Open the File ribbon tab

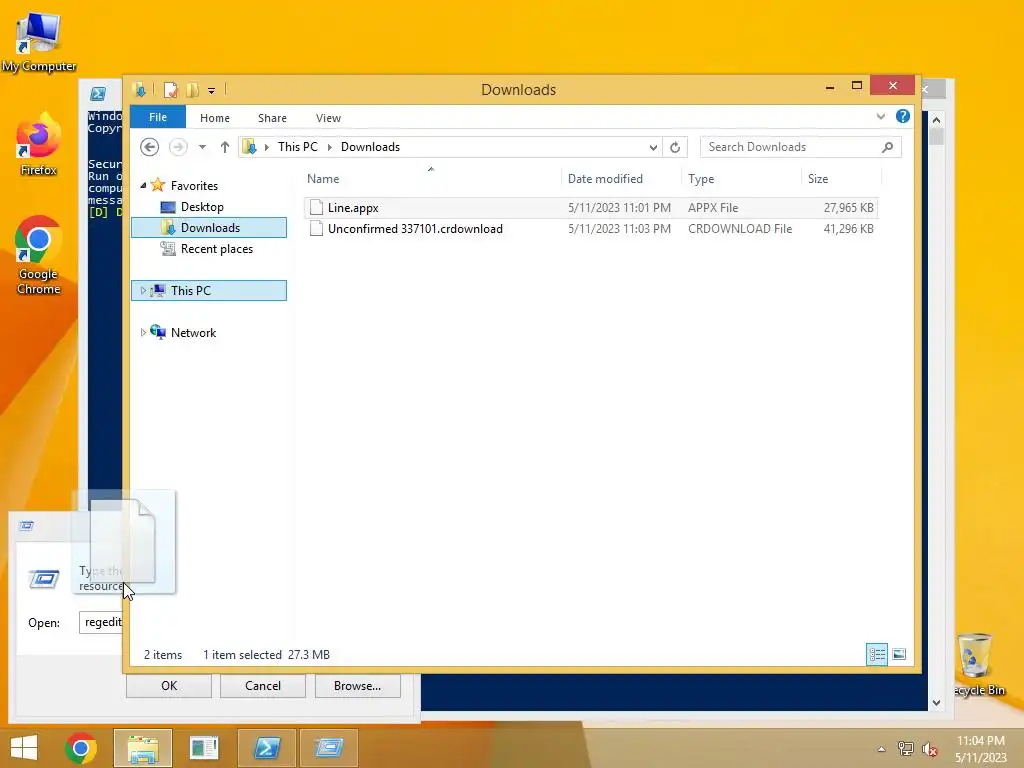[158, 118]
